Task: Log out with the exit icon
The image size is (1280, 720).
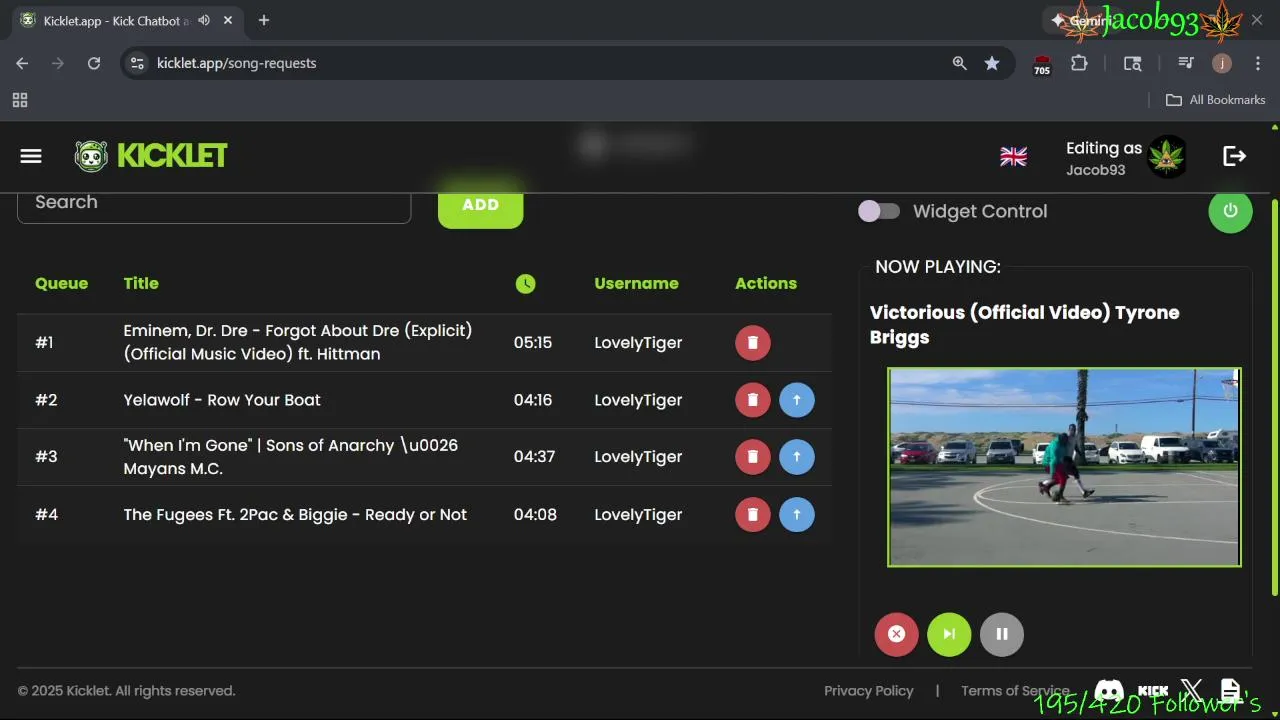Action: pos(1234,156)
